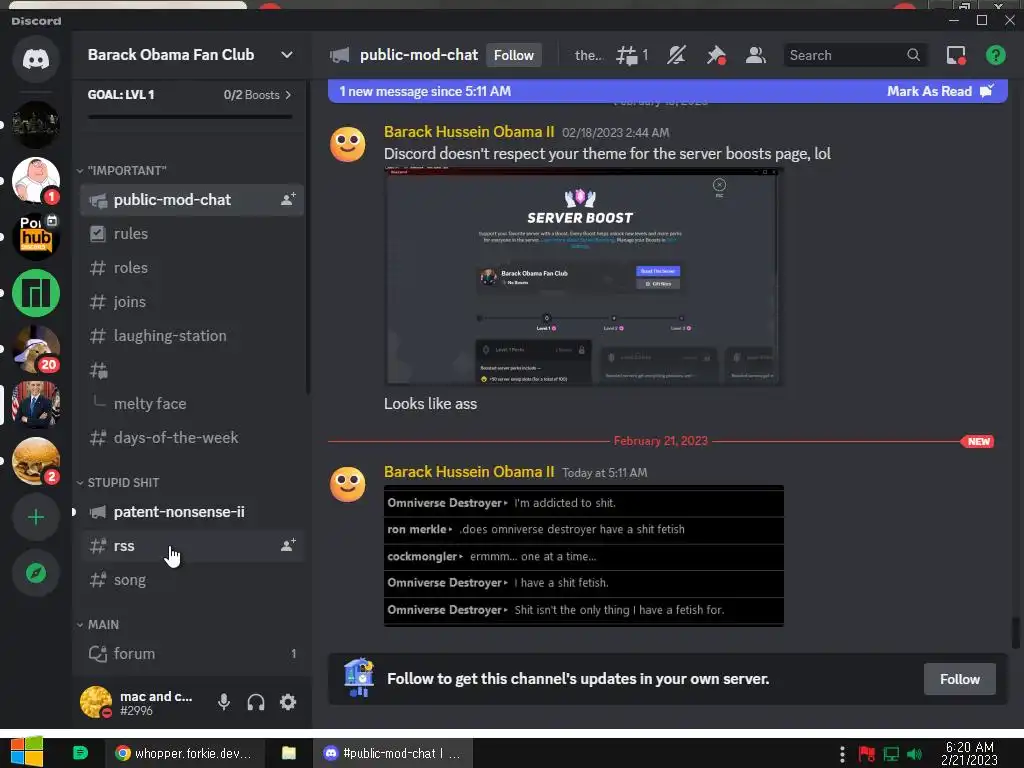This screenshot has width=1024, height=768.
Task: Open the song channel
Action: (x=191, y=580)
